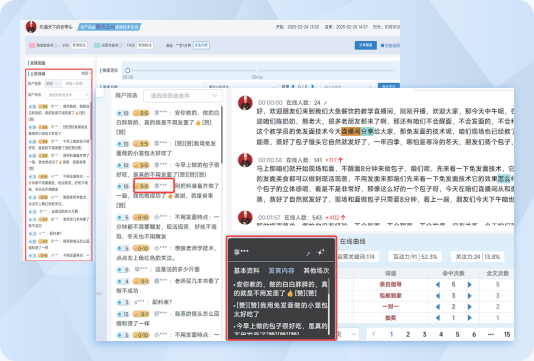Click the blue 15 badge beside 我蒸的馒头
The image size is (534, 361).
coord(123,314)
